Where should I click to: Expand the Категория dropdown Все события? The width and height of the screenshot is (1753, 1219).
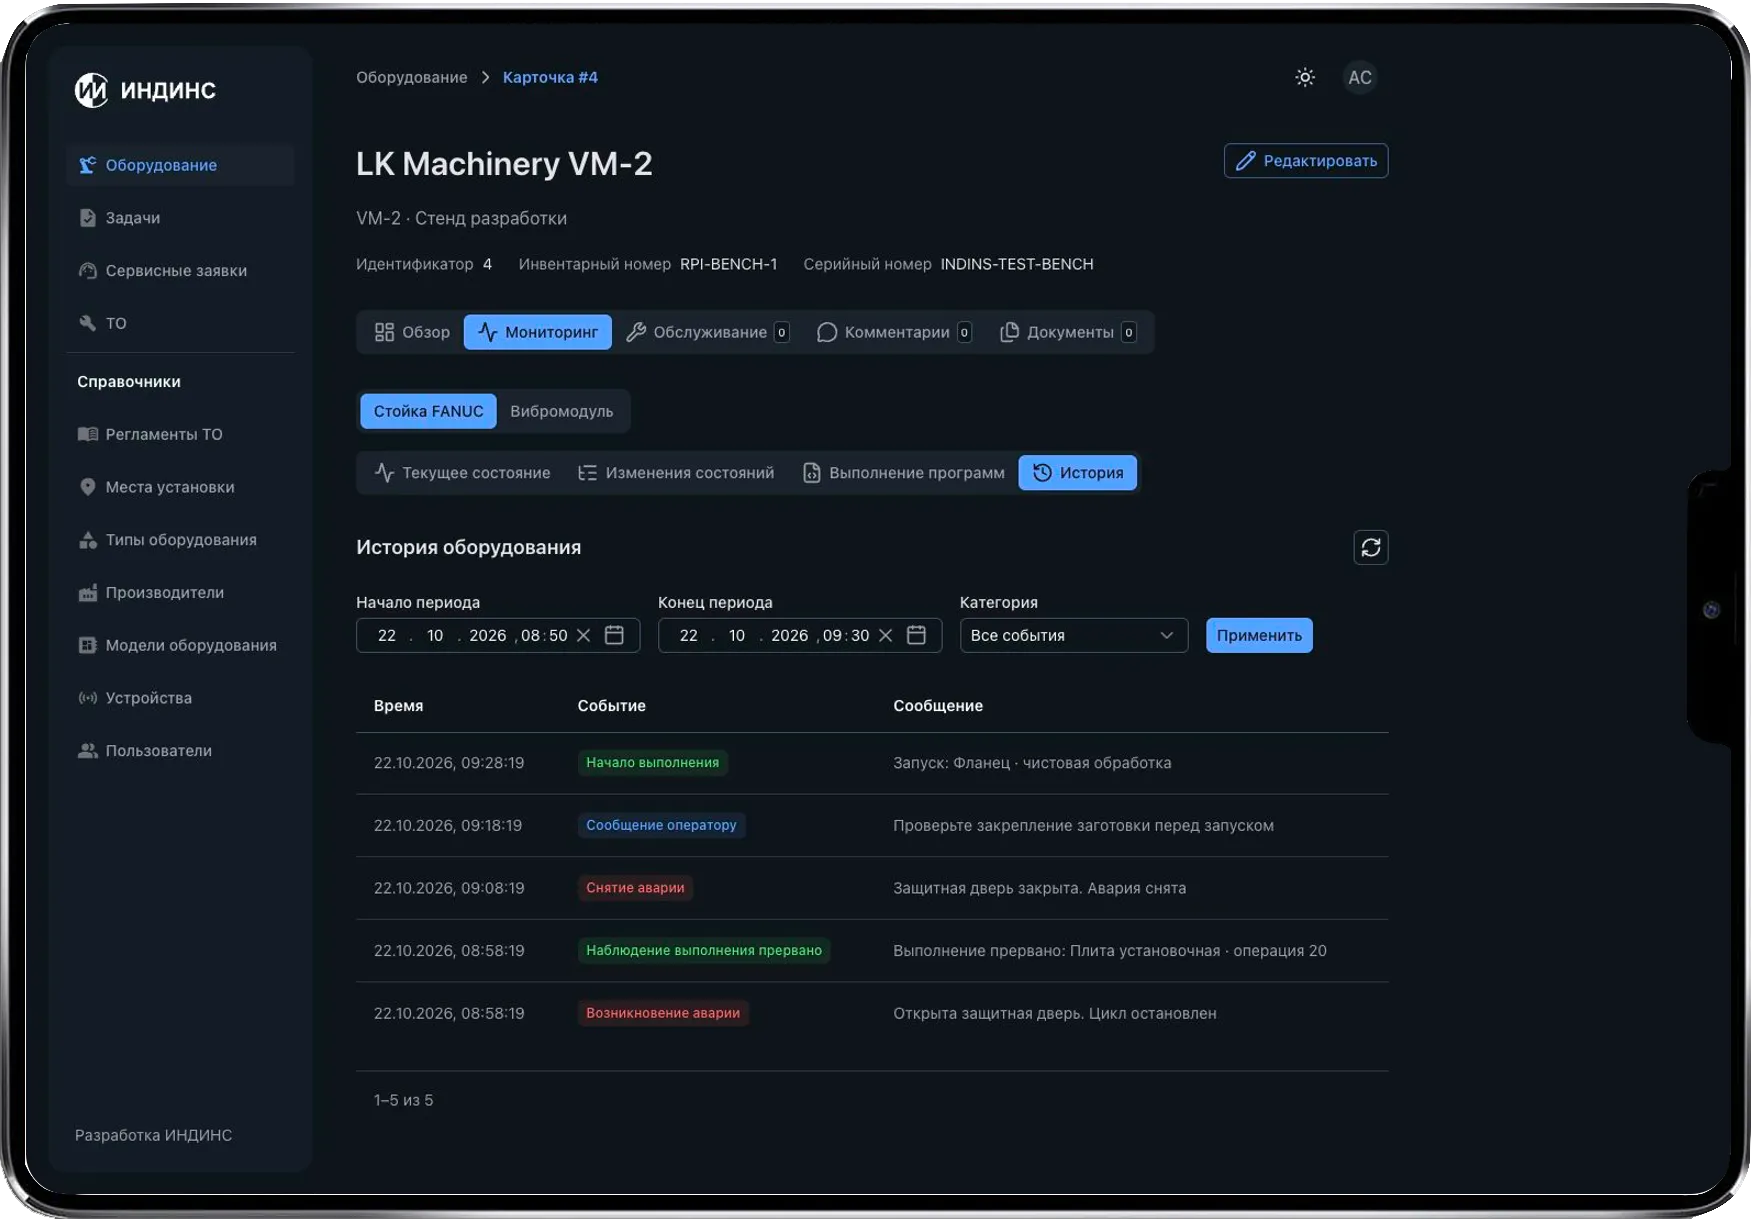[x=1073, y=635]
